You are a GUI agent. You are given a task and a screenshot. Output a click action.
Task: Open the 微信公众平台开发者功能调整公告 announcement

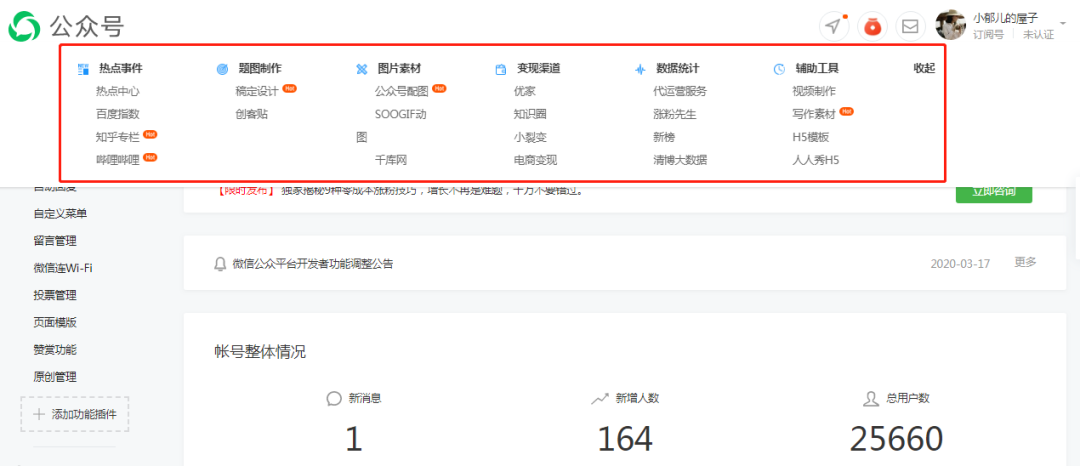tap(313, 264)
